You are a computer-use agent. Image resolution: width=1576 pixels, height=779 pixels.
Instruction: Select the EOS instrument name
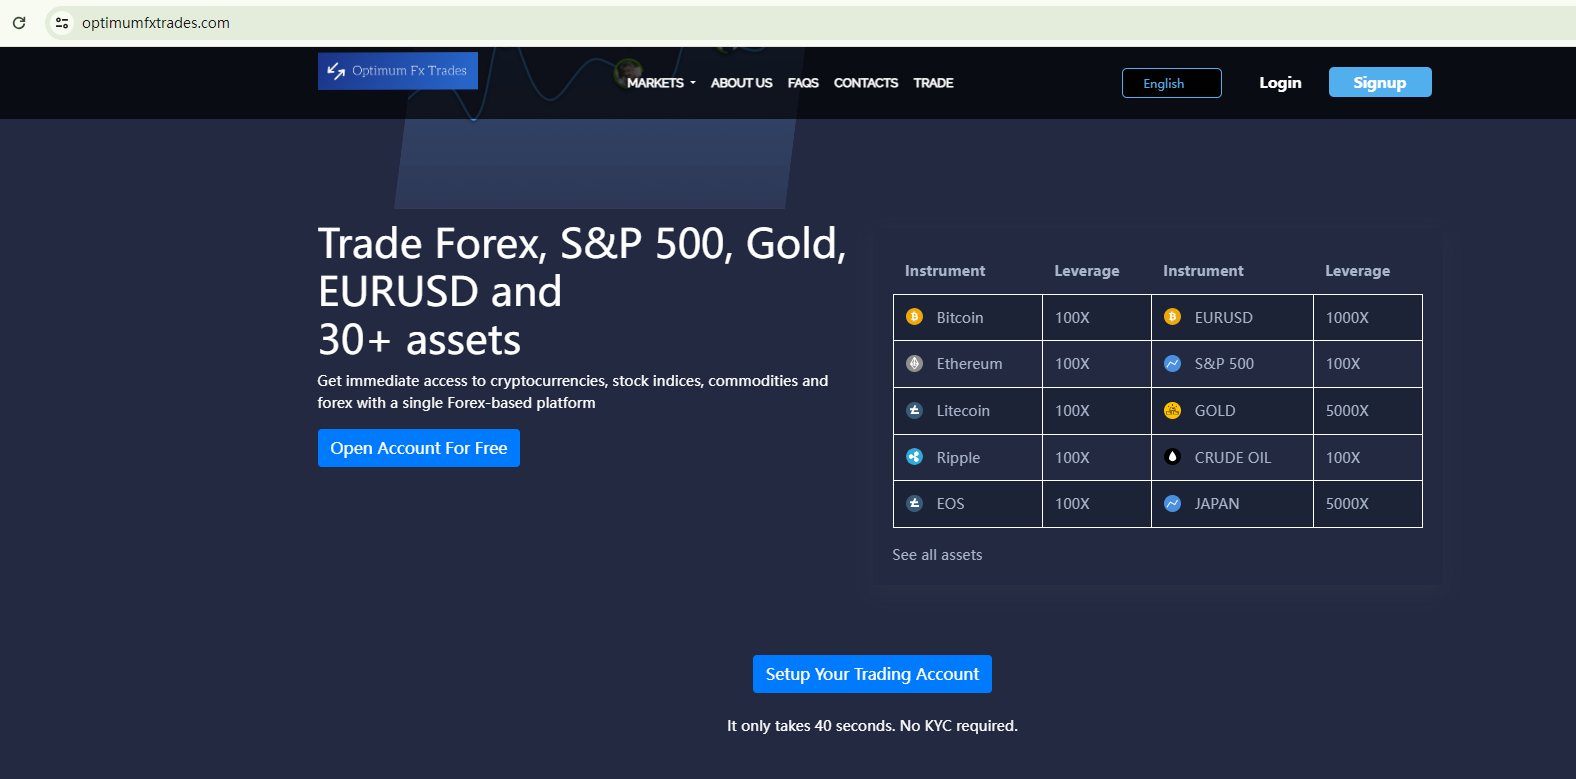click(950, 504)
